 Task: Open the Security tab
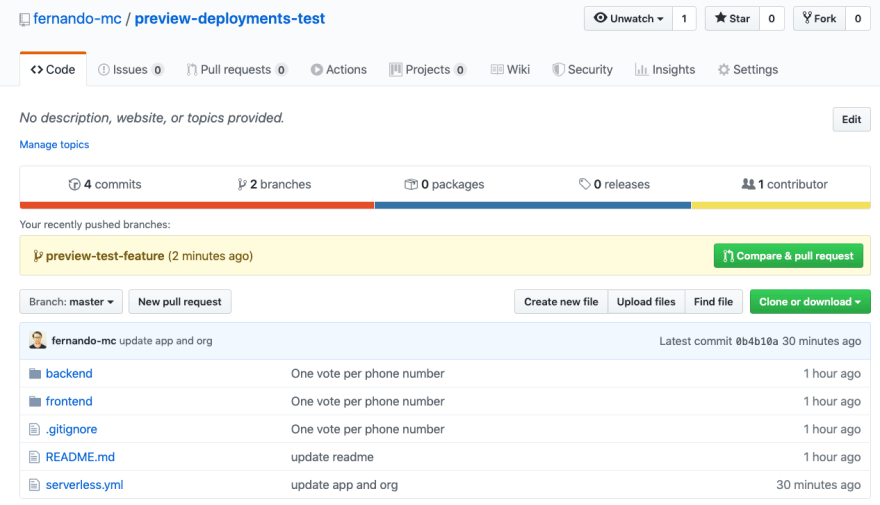click(583, 70)
